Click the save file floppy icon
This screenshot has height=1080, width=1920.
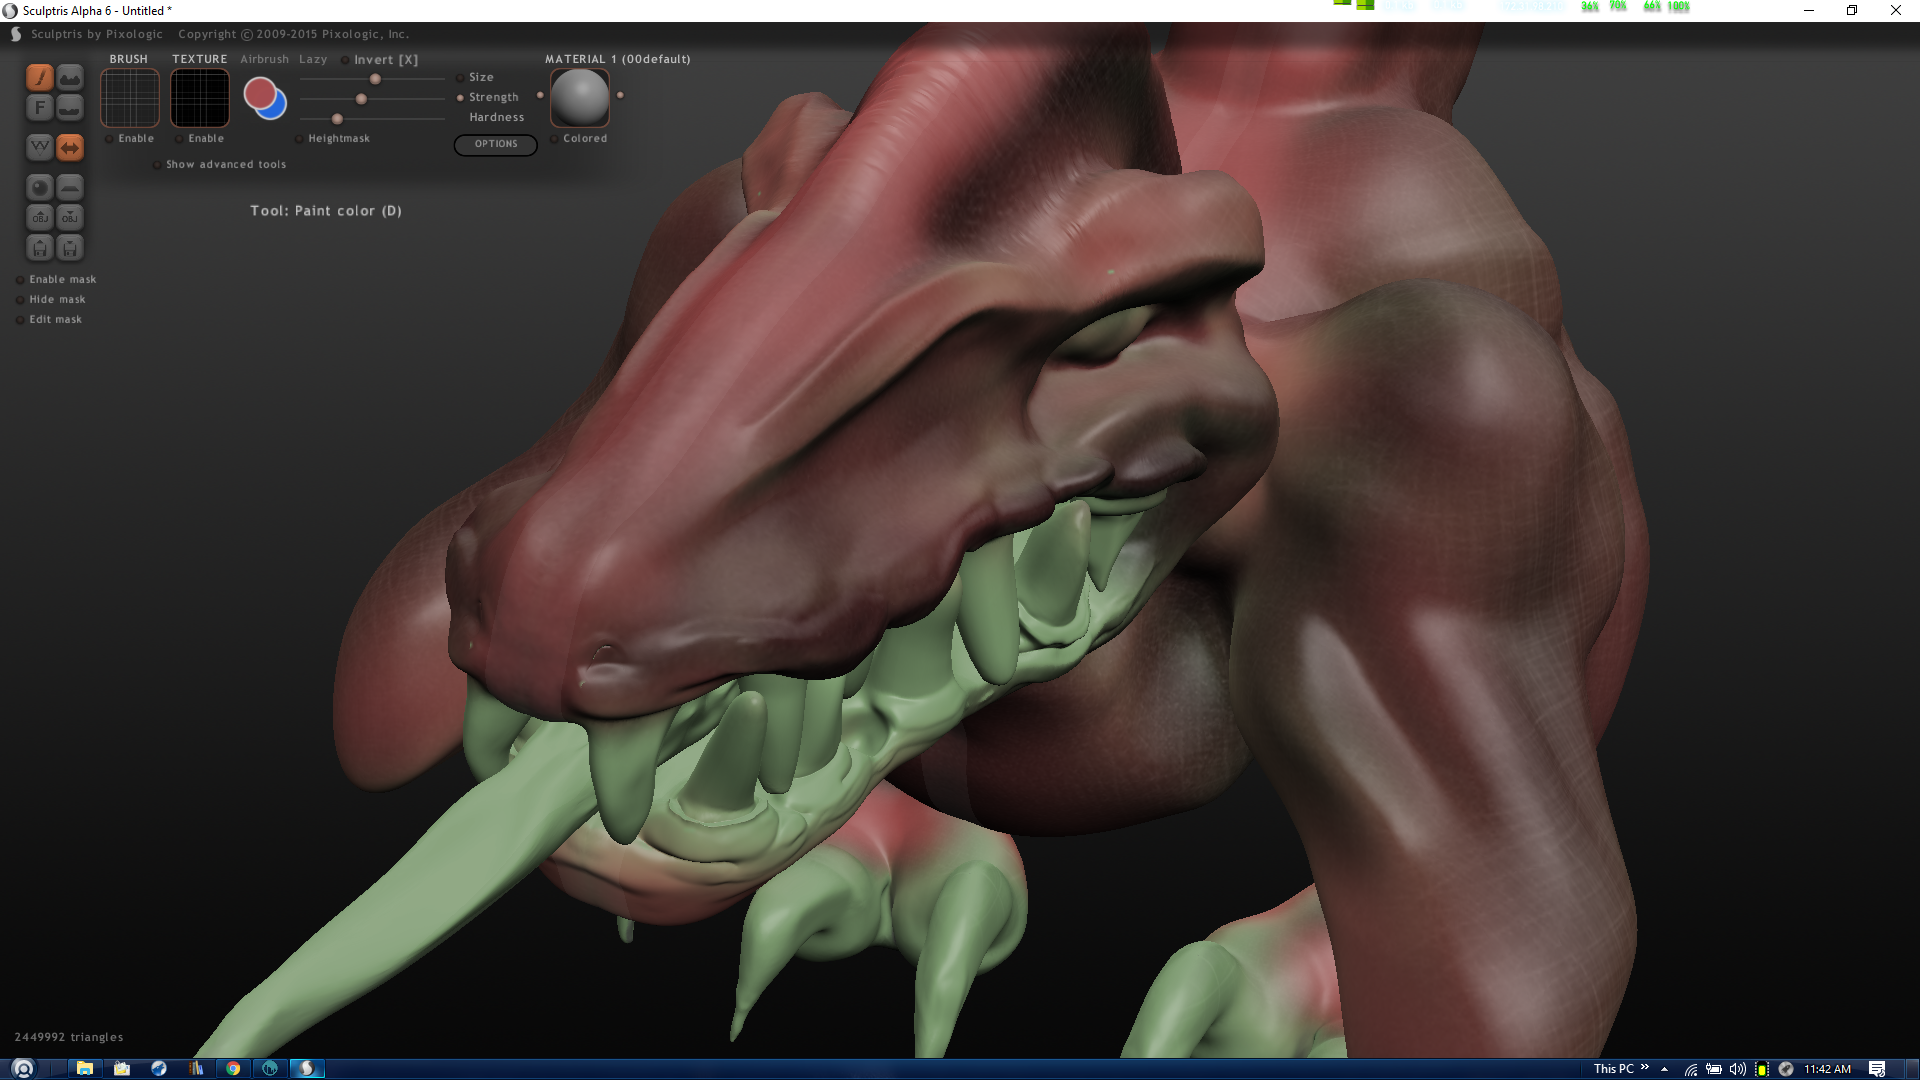coord(70,247)
